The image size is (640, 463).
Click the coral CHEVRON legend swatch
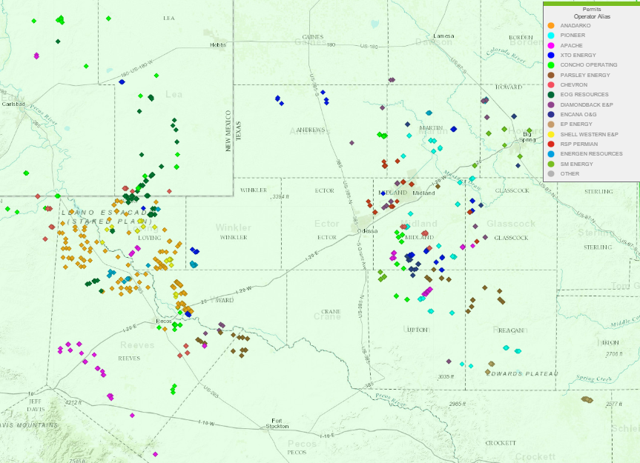[551, 85]
